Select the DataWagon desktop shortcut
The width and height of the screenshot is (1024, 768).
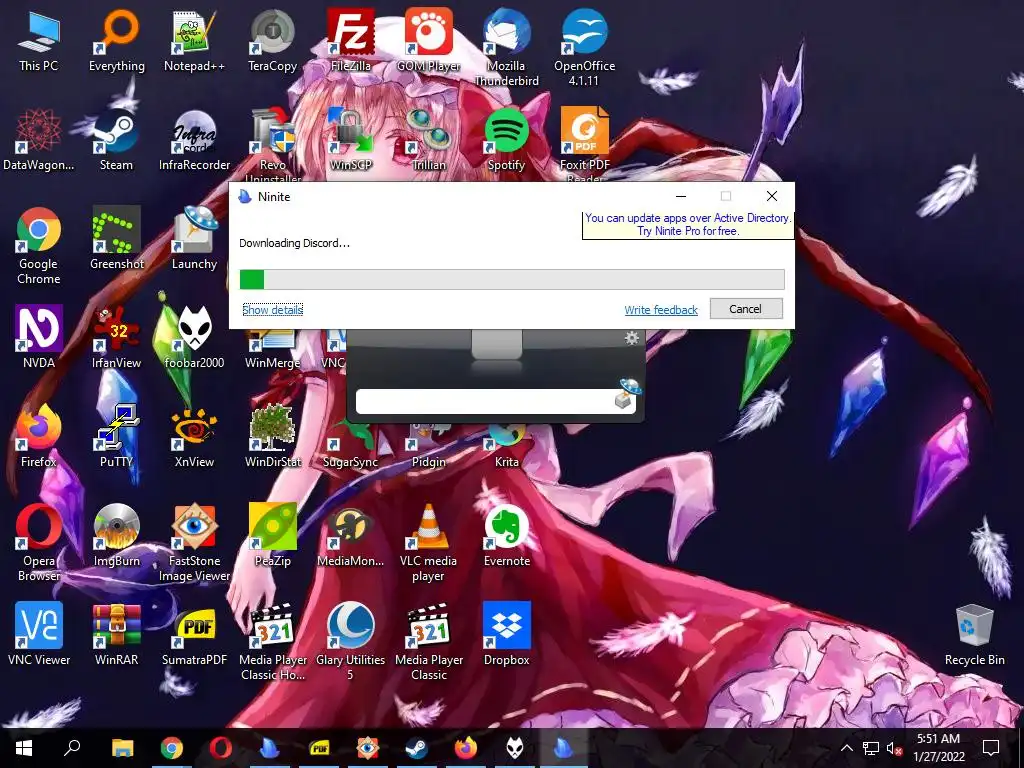point(39,140)
